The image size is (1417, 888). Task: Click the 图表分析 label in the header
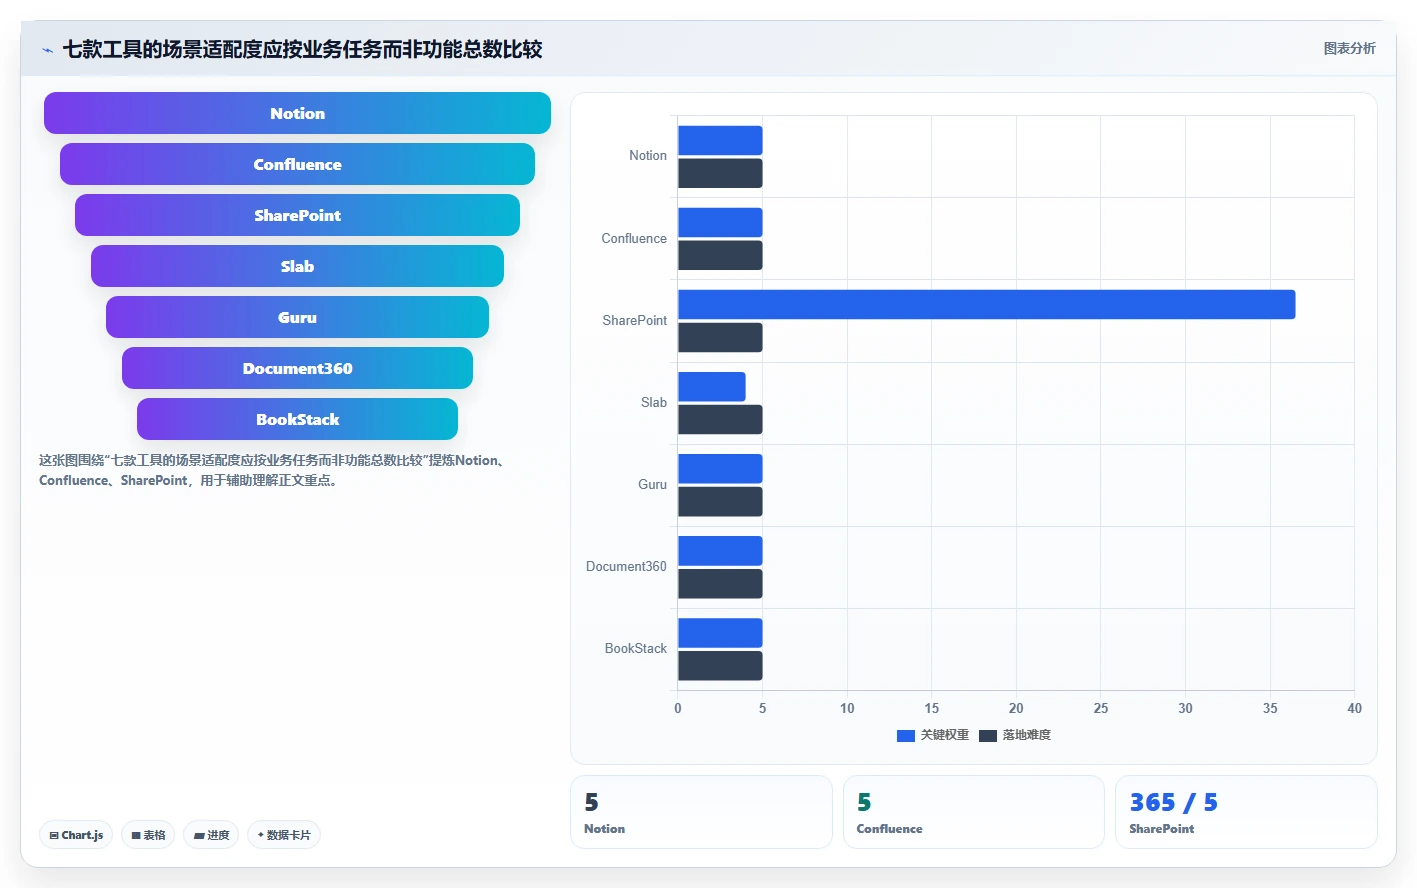pos(1349,48)
